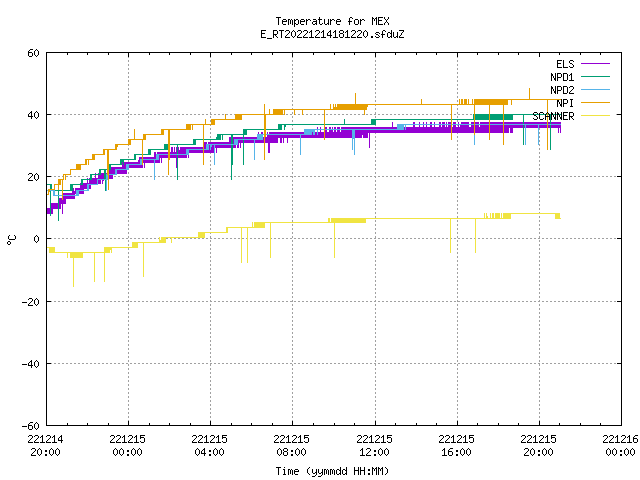Click the 60 y-axis tick label
This screenshot has width=640, height=480.
point(33,53)
